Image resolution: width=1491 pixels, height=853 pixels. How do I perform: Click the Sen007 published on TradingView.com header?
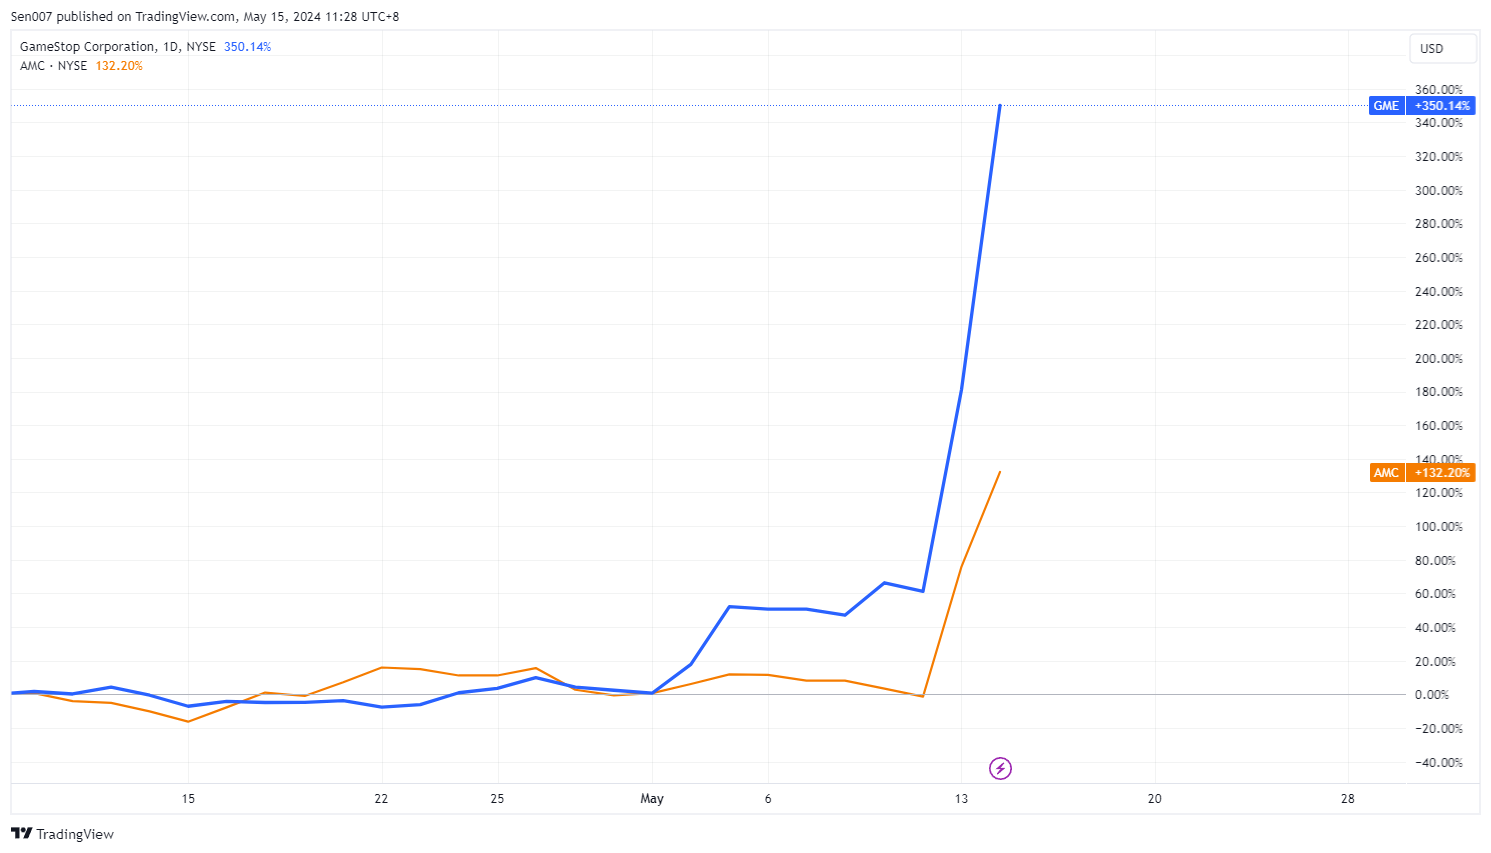pyautogui.click(x=205, y=17)
